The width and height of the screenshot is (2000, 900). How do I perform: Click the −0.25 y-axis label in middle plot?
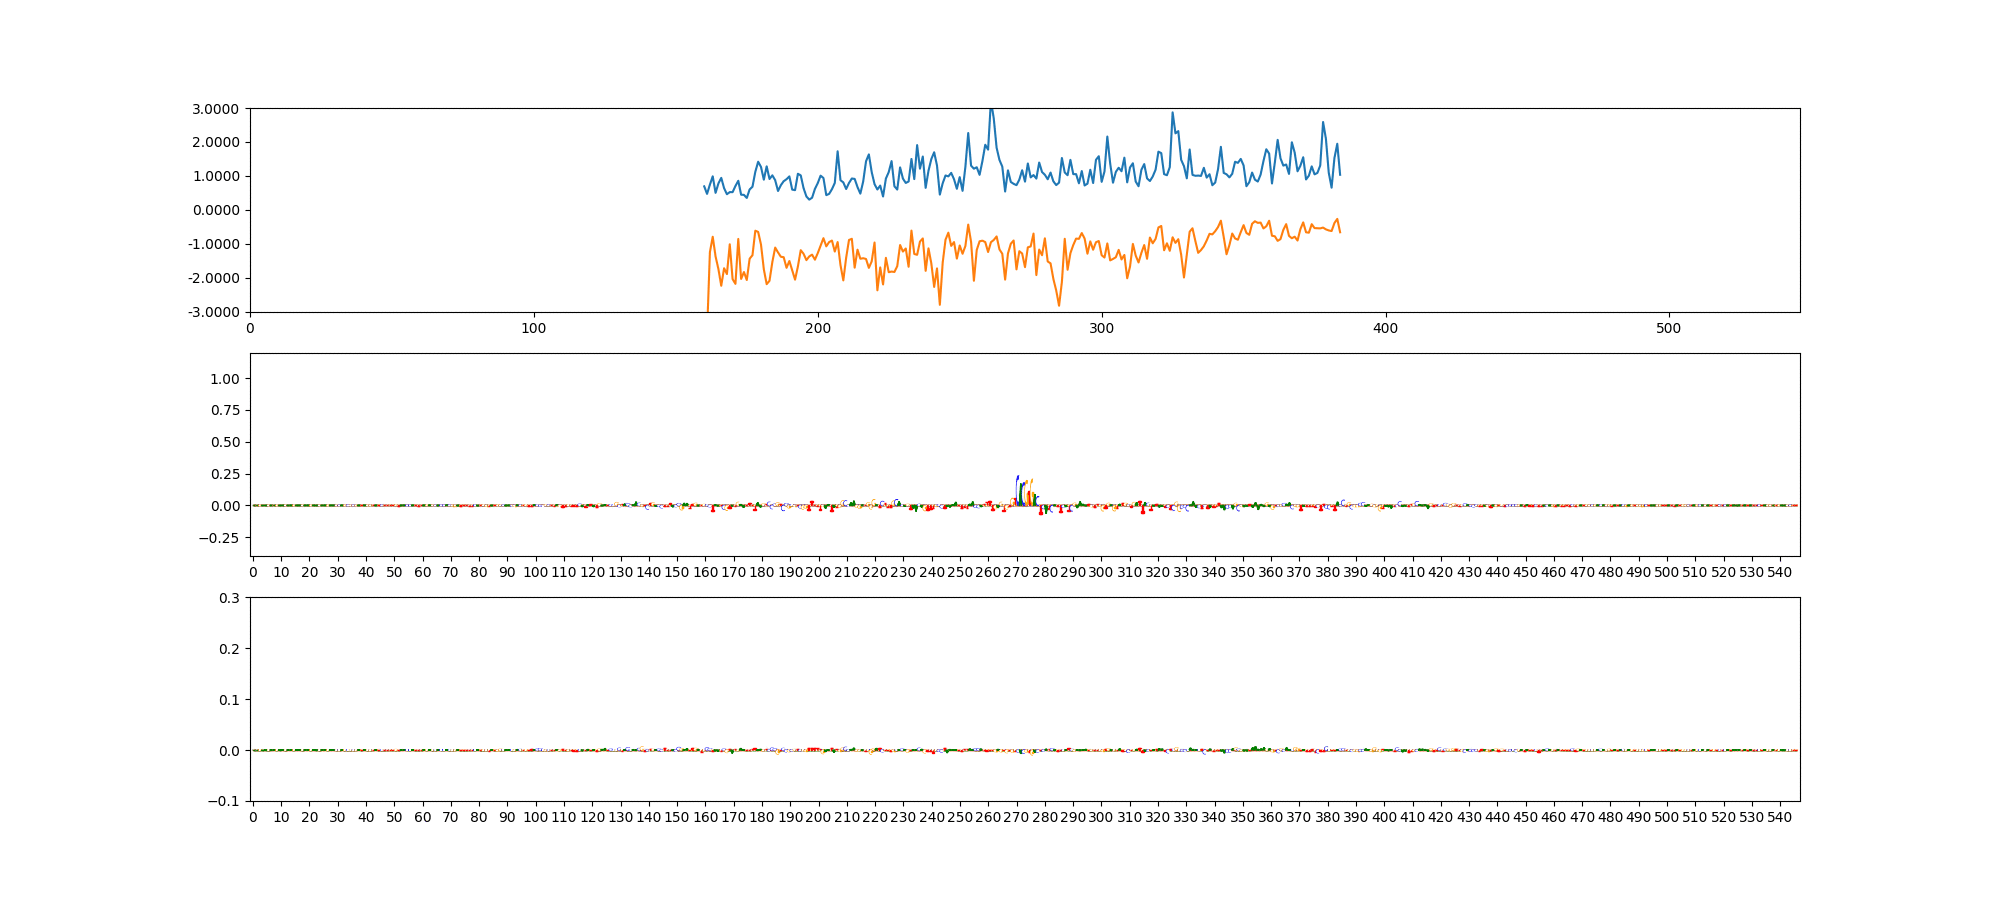tap(221, 538)
